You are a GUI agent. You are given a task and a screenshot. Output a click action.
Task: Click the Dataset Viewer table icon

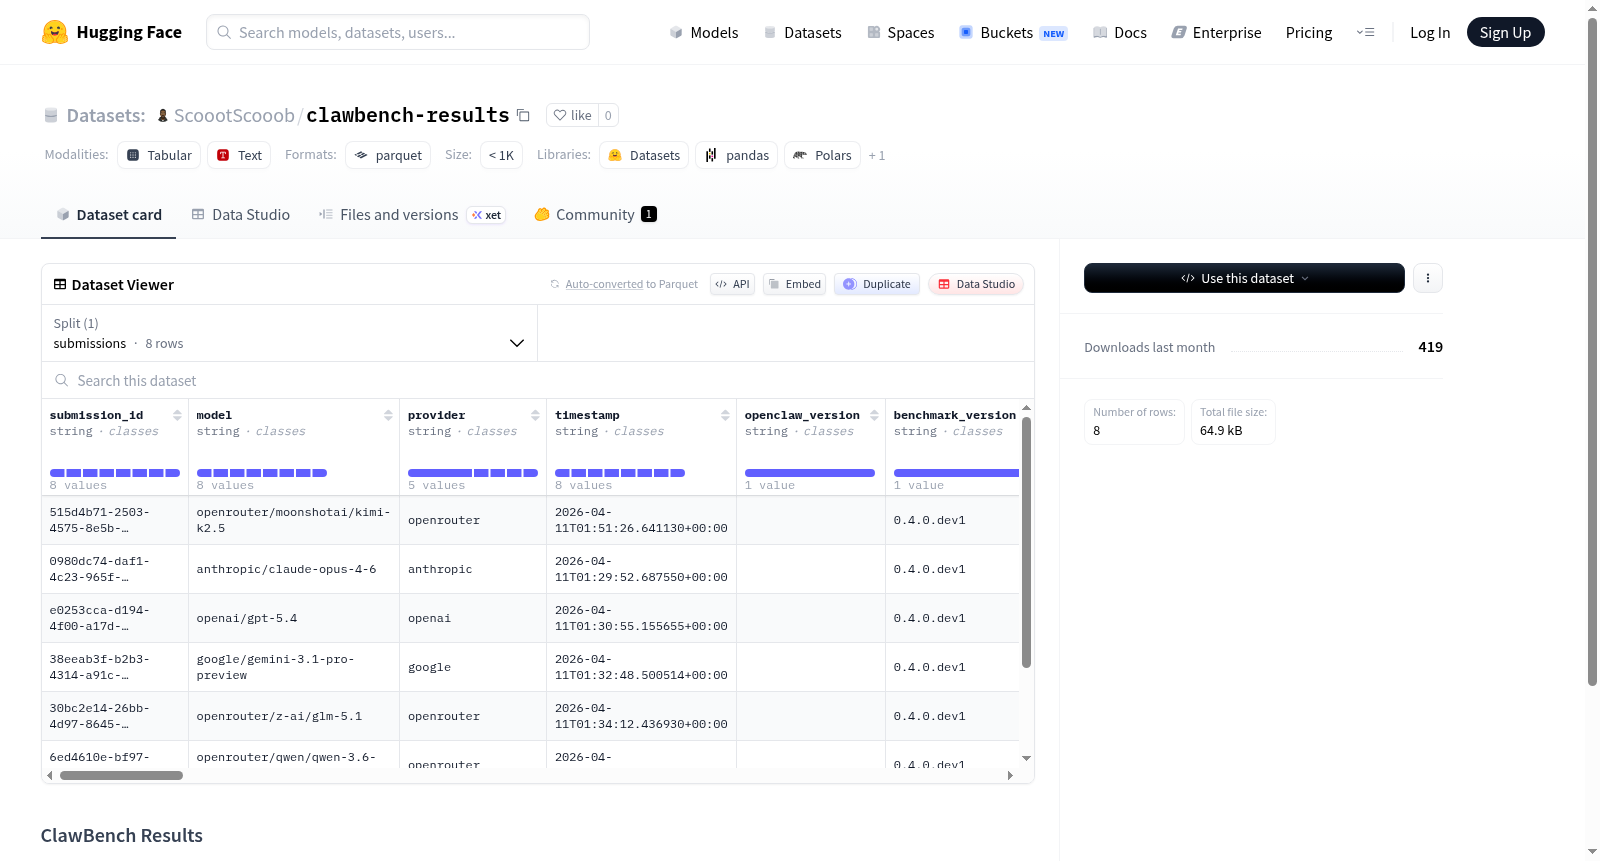(60, 285)
